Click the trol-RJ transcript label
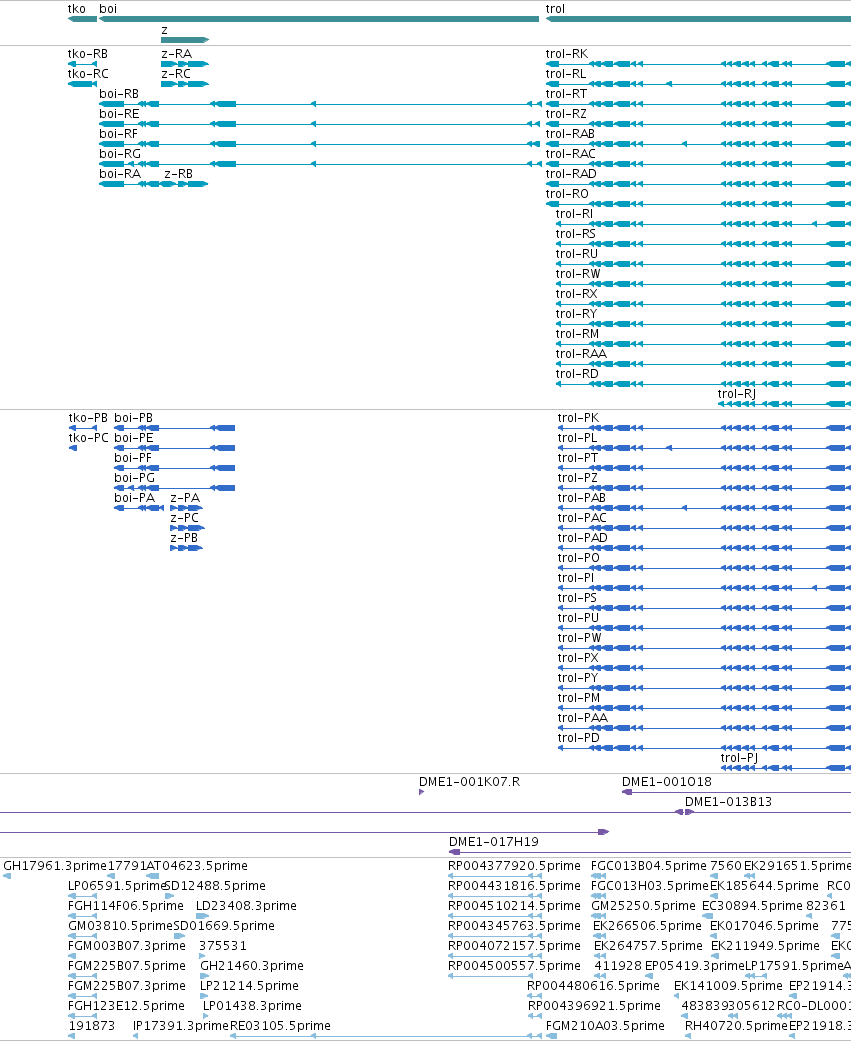 [736, 394]
